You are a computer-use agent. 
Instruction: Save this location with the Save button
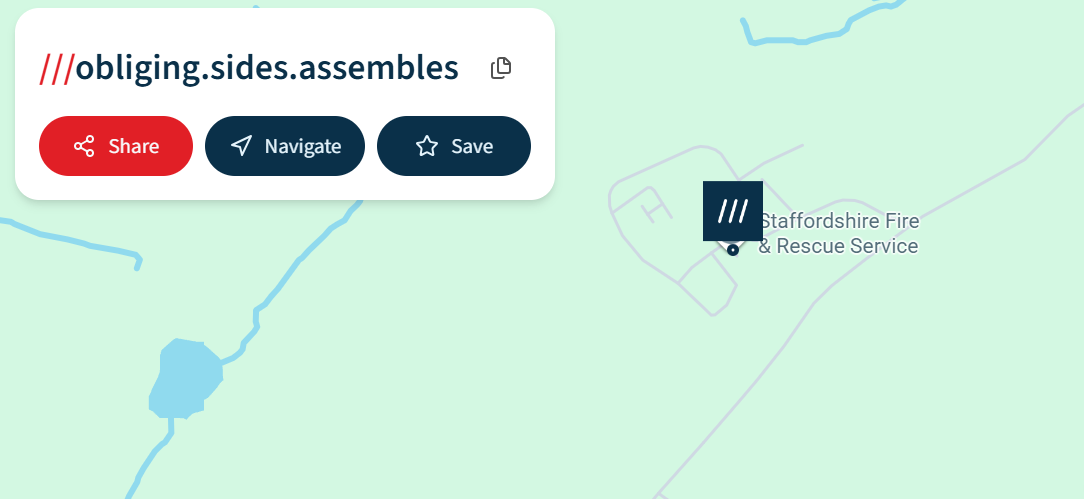[x=453, y=146]
